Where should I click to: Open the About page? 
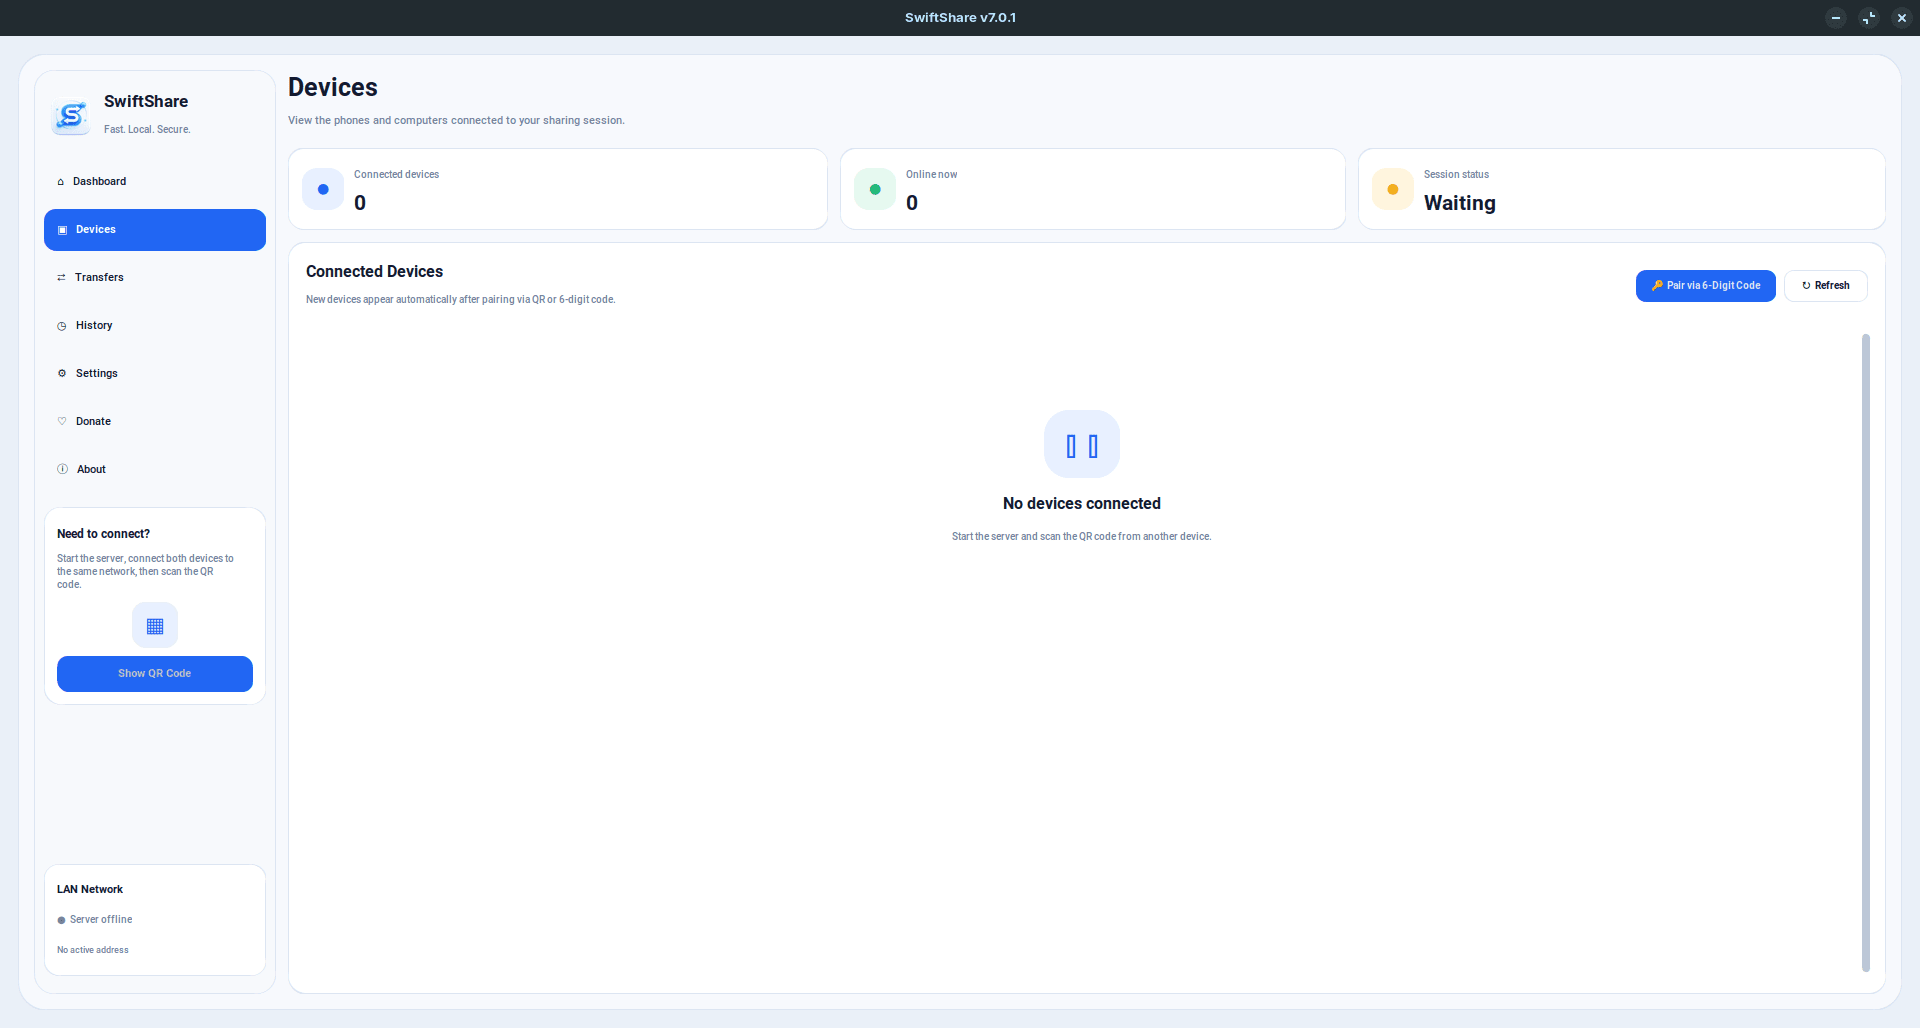[155, 470]
